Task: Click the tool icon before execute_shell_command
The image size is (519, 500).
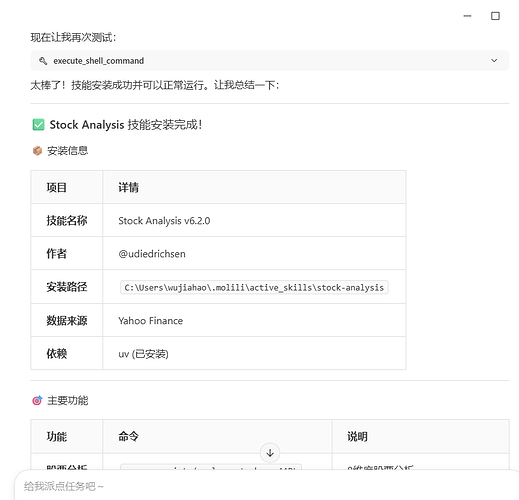Action: (43, 61)
